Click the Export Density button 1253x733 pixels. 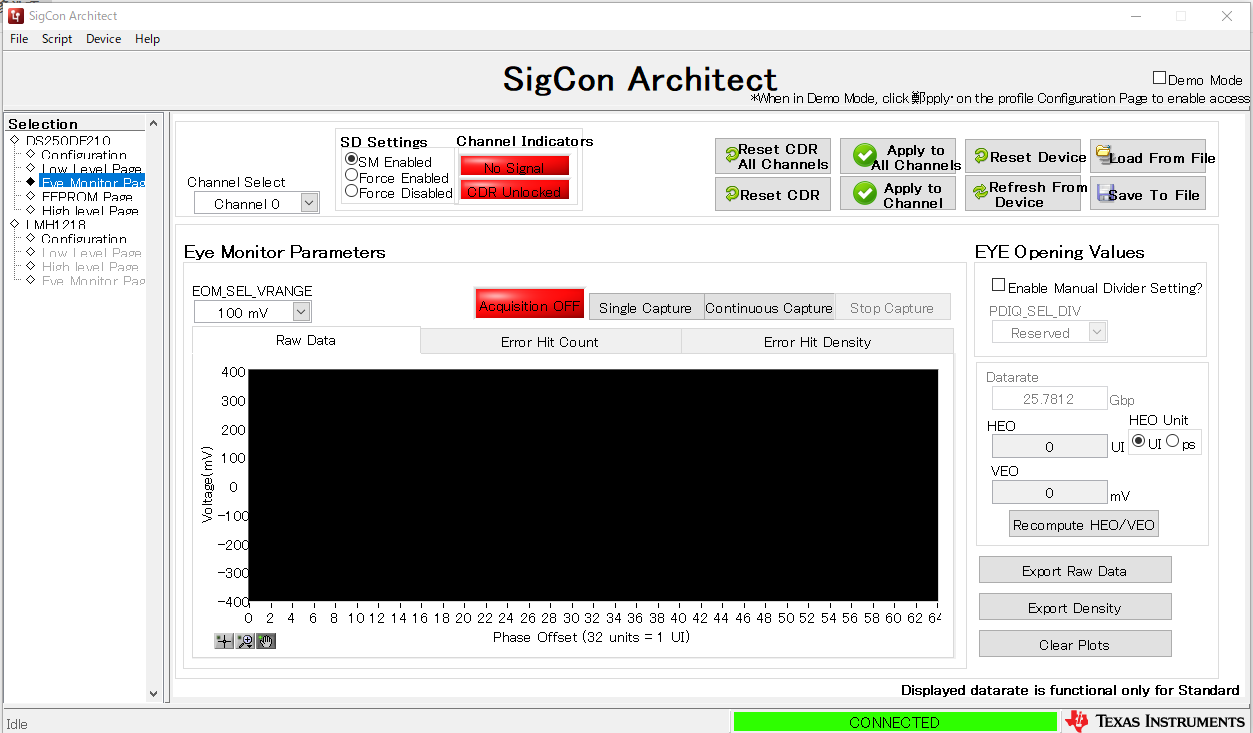[1075, 607]
